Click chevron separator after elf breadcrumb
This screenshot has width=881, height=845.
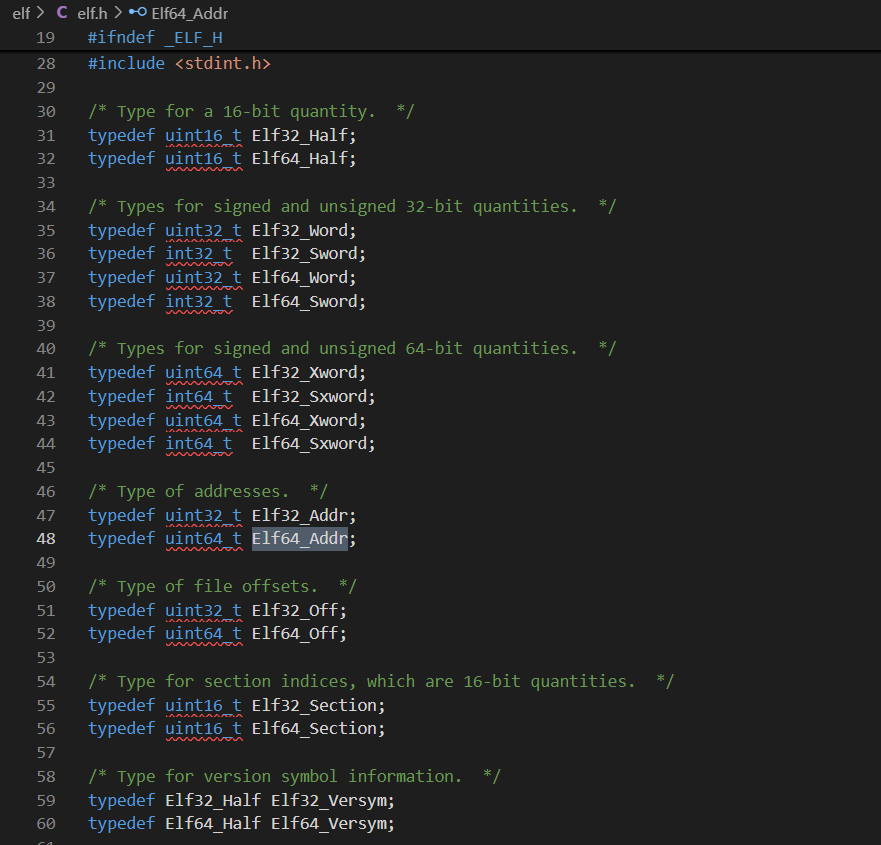40,13
